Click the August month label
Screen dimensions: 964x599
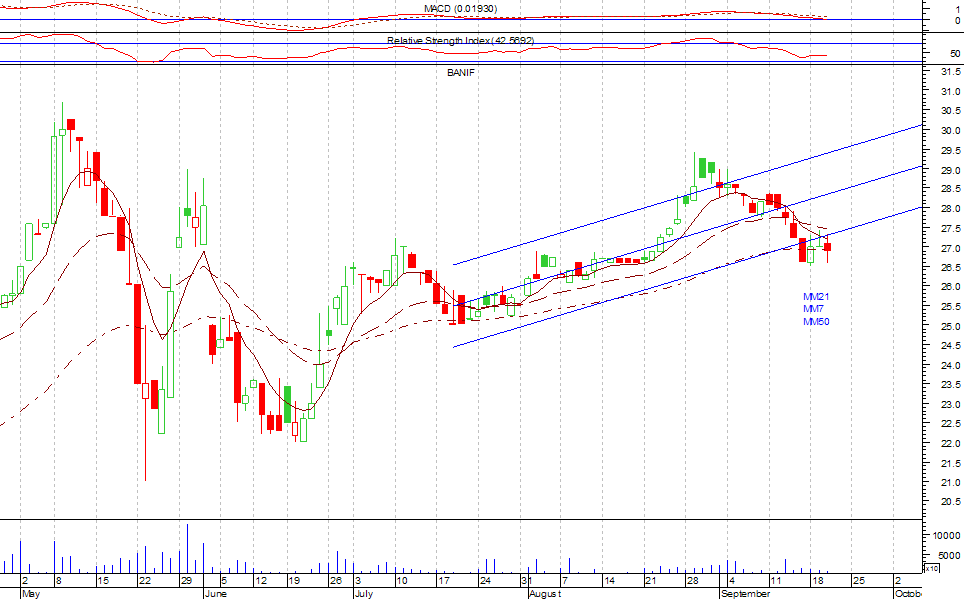pyautogui.click(x=545, y=593)
